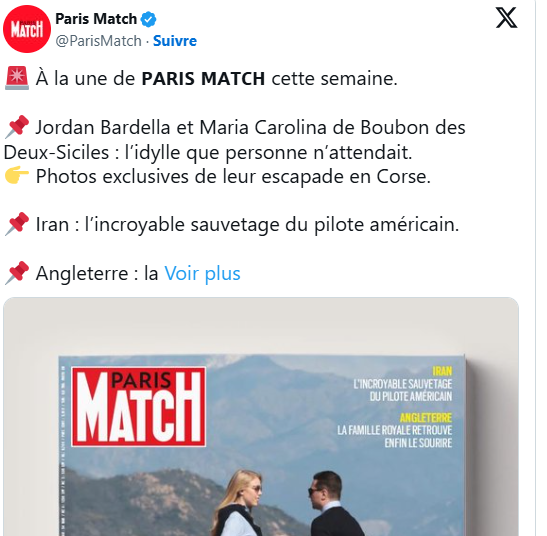Viewport: 547px width, 536px height.
Task: Expand the tweet with Voir plus
Action: point(202,273)
